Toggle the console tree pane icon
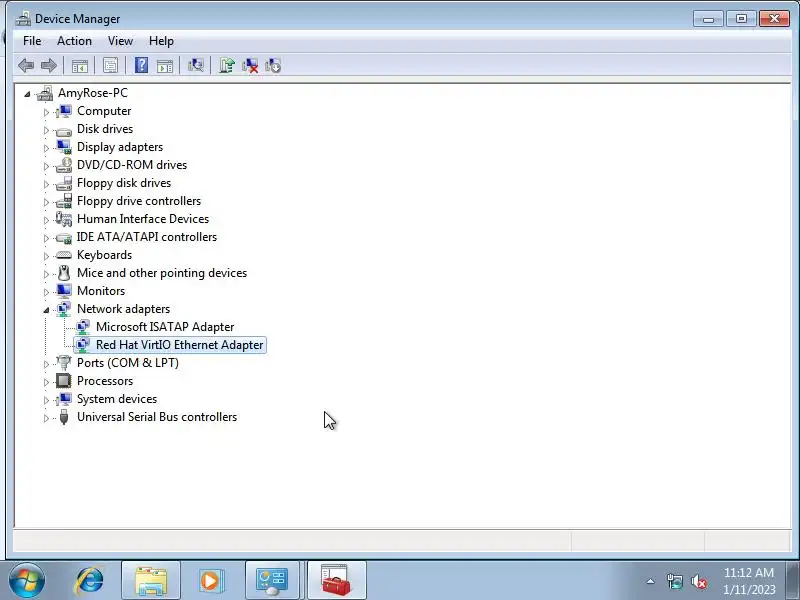 coord(80,65)
